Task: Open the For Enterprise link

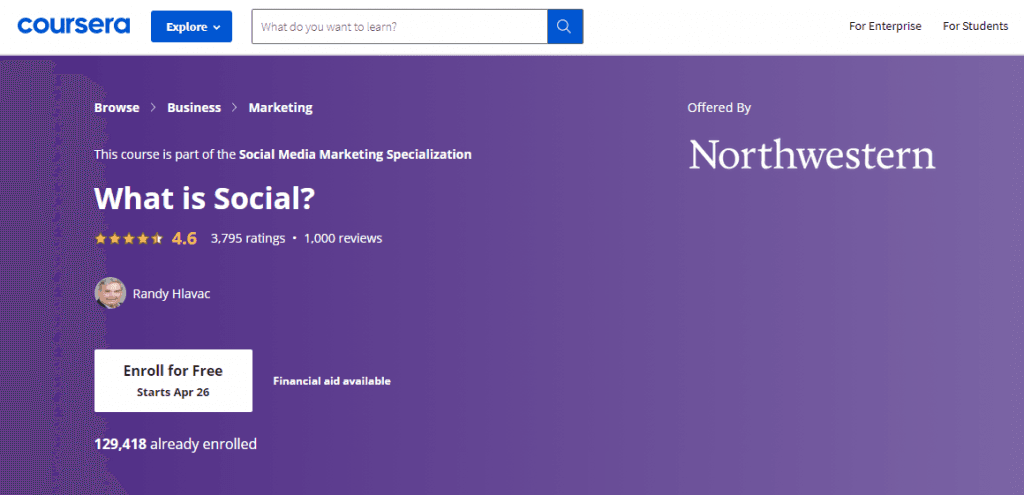Action: (x=885, y=26)
